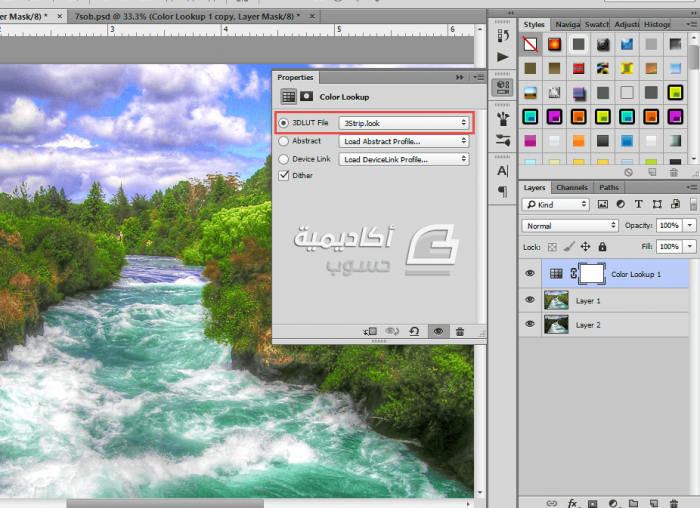The width and height of the screenshot is (700, 508).
Task: Lock all padlock icon
Action: pos(602,246)
